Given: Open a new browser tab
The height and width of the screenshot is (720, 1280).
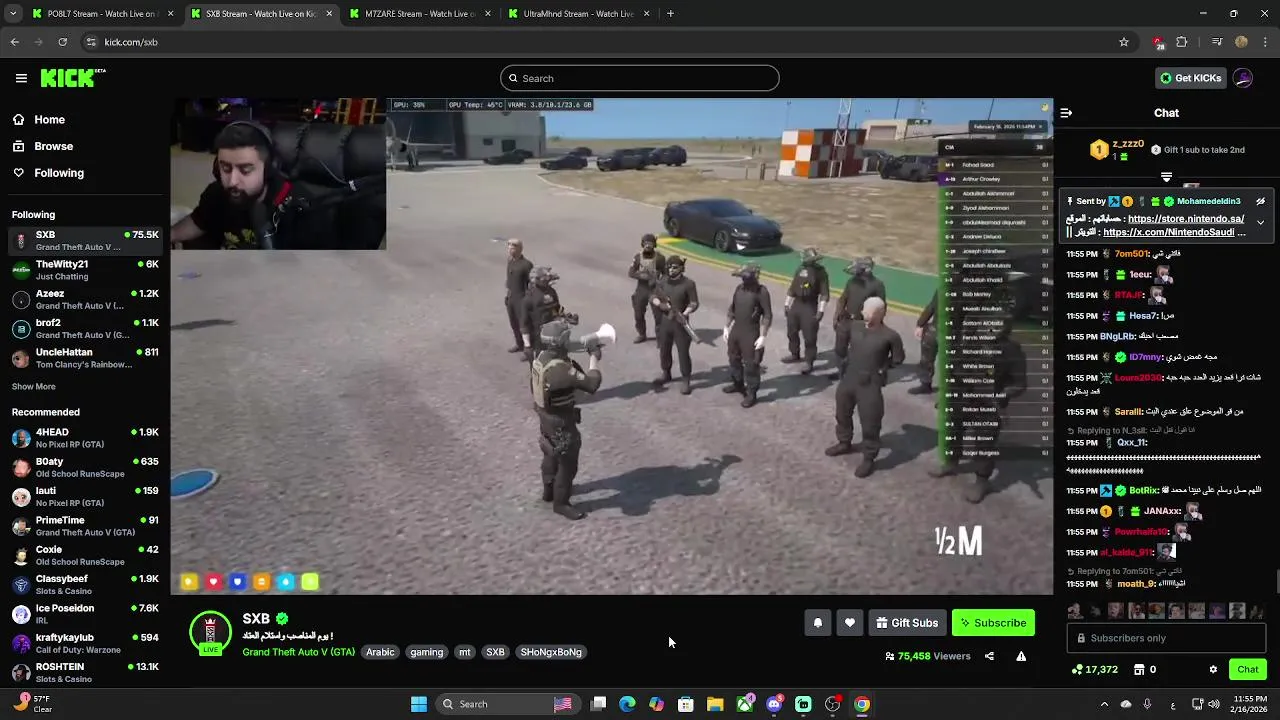Looking at the screenshot, I should coord(670,14).
